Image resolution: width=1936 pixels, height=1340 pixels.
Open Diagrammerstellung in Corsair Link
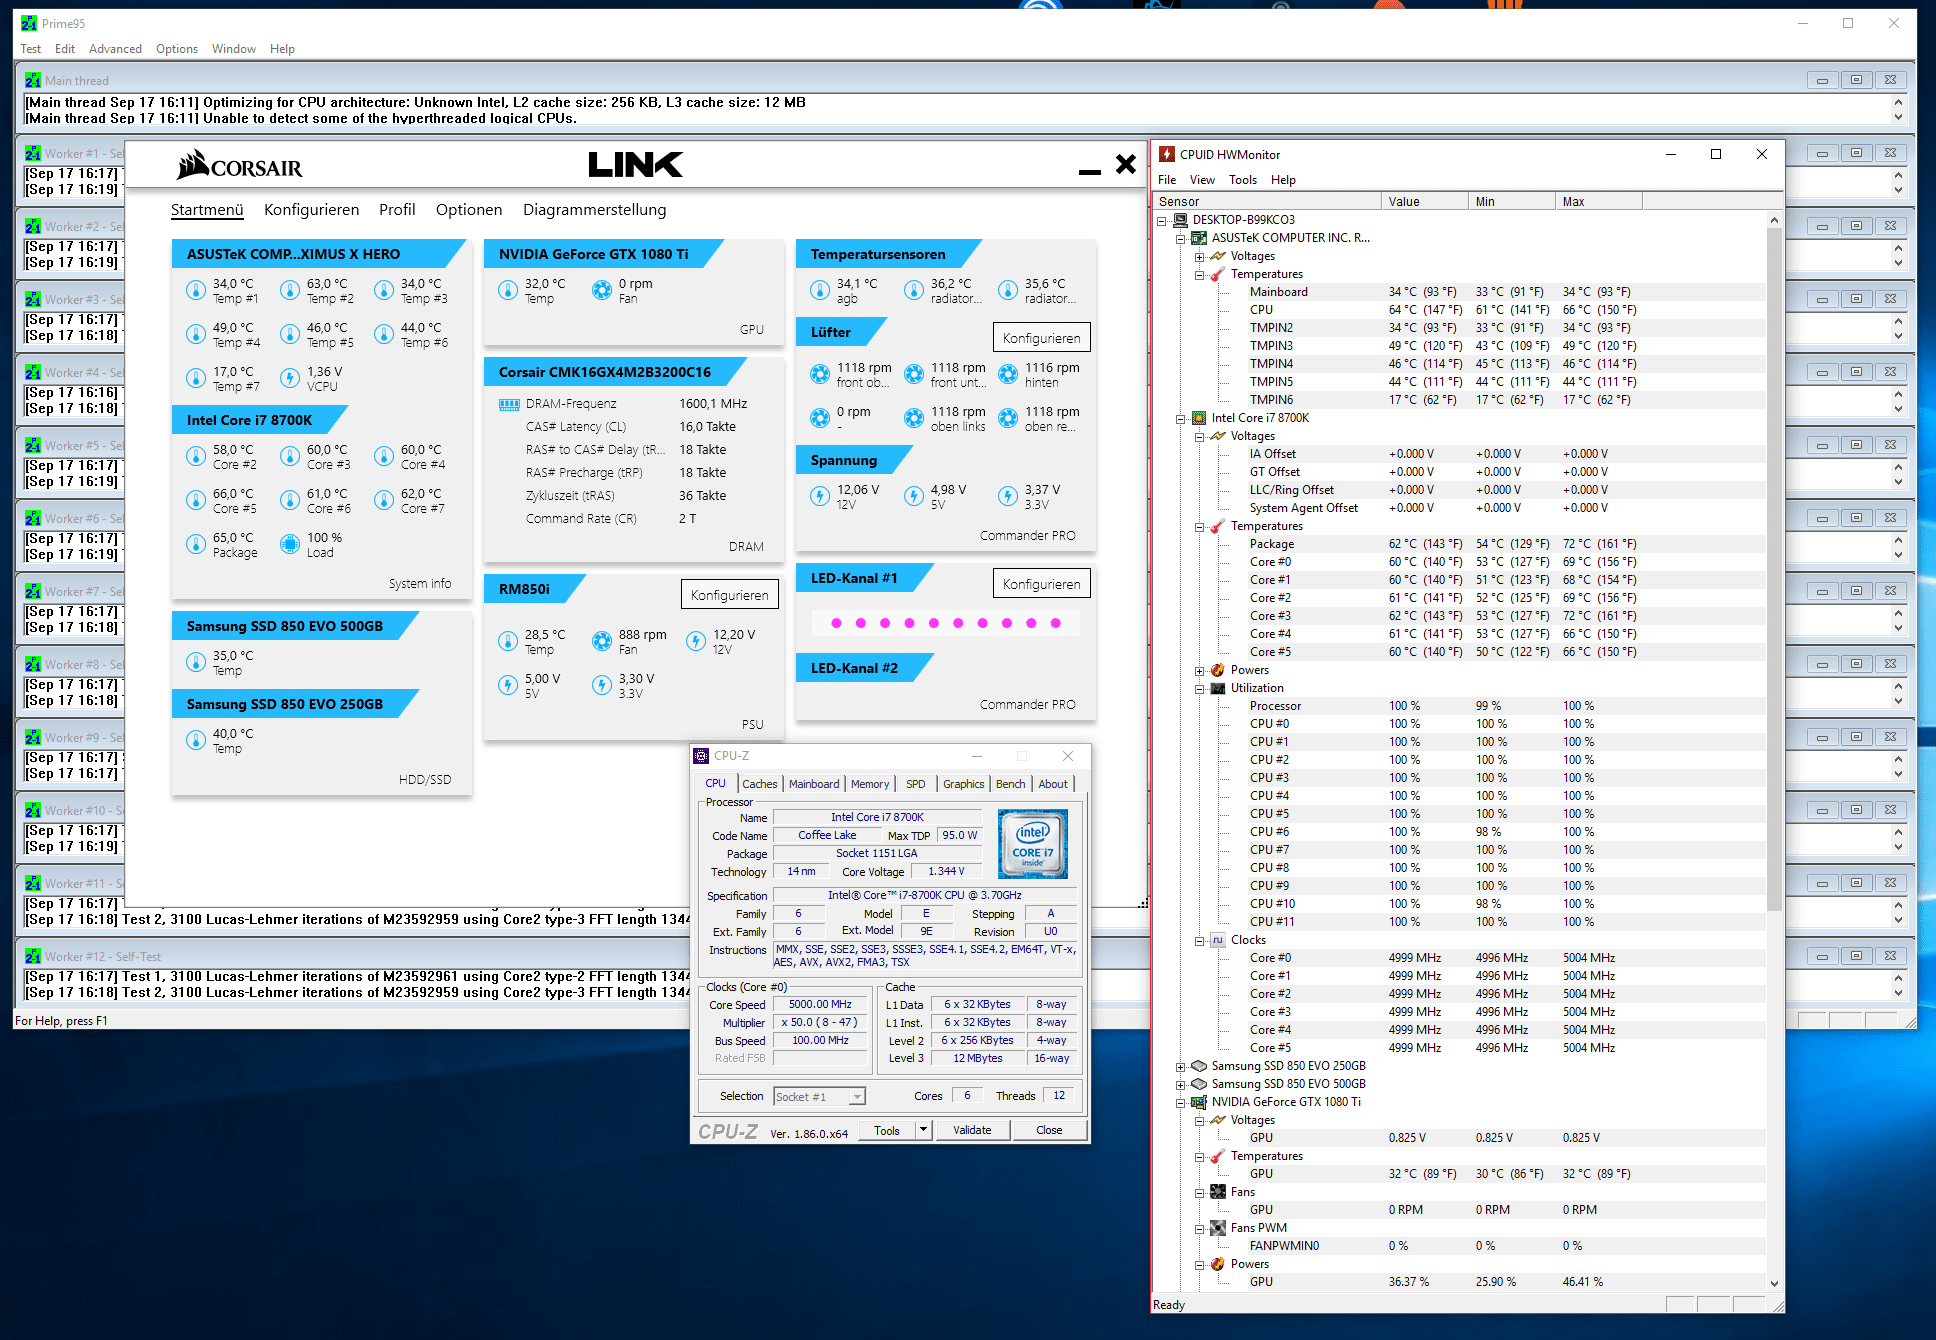point(594,210)
